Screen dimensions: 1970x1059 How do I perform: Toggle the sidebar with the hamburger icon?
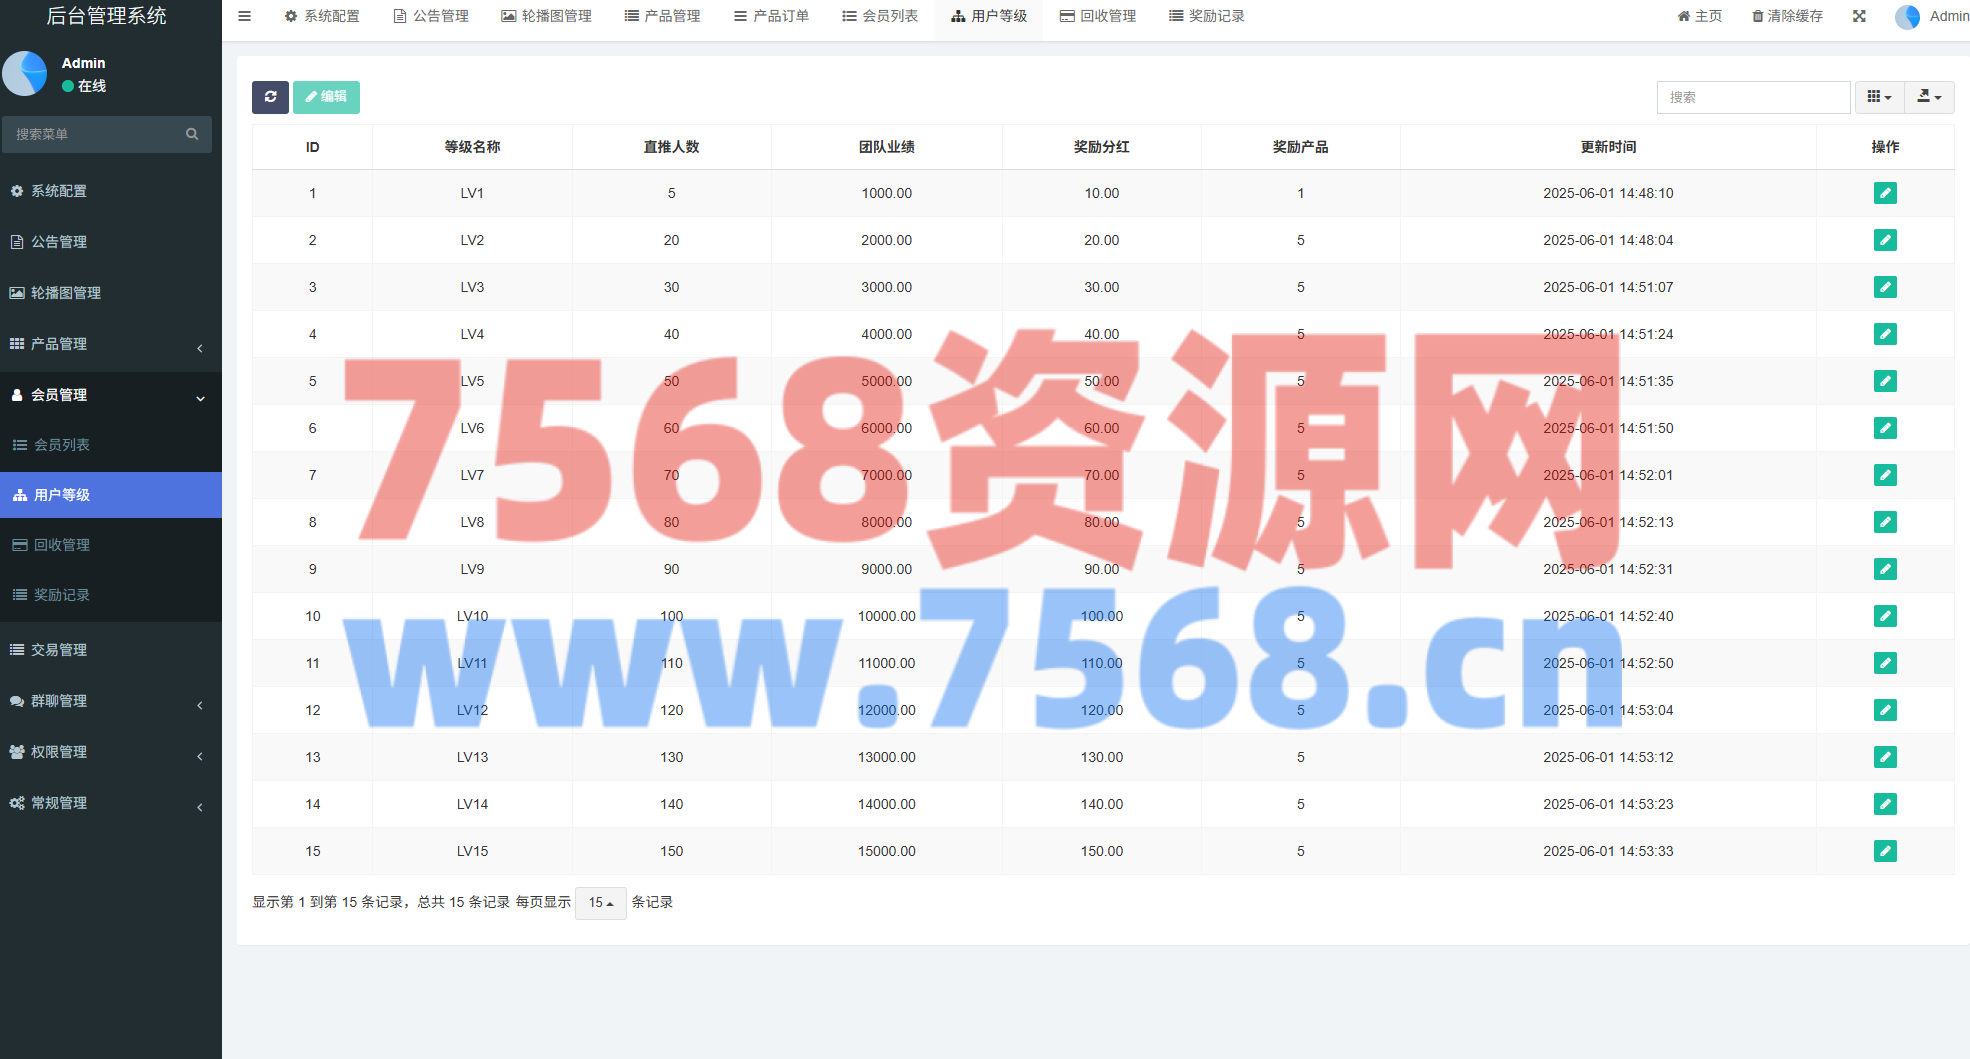(x=244, y=16)
